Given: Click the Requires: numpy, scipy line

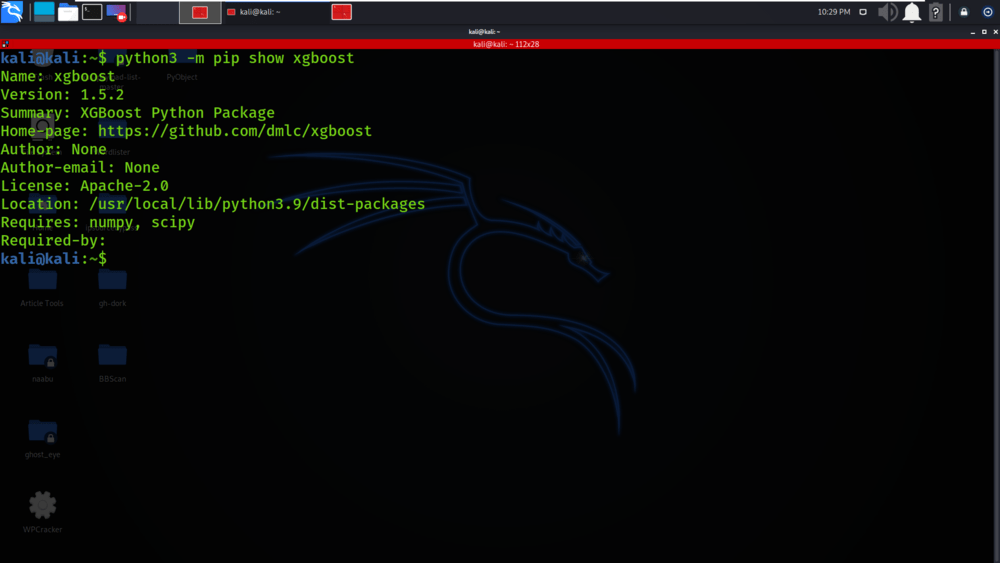Looking at the screenshot, I should click(x=98, y=223).
